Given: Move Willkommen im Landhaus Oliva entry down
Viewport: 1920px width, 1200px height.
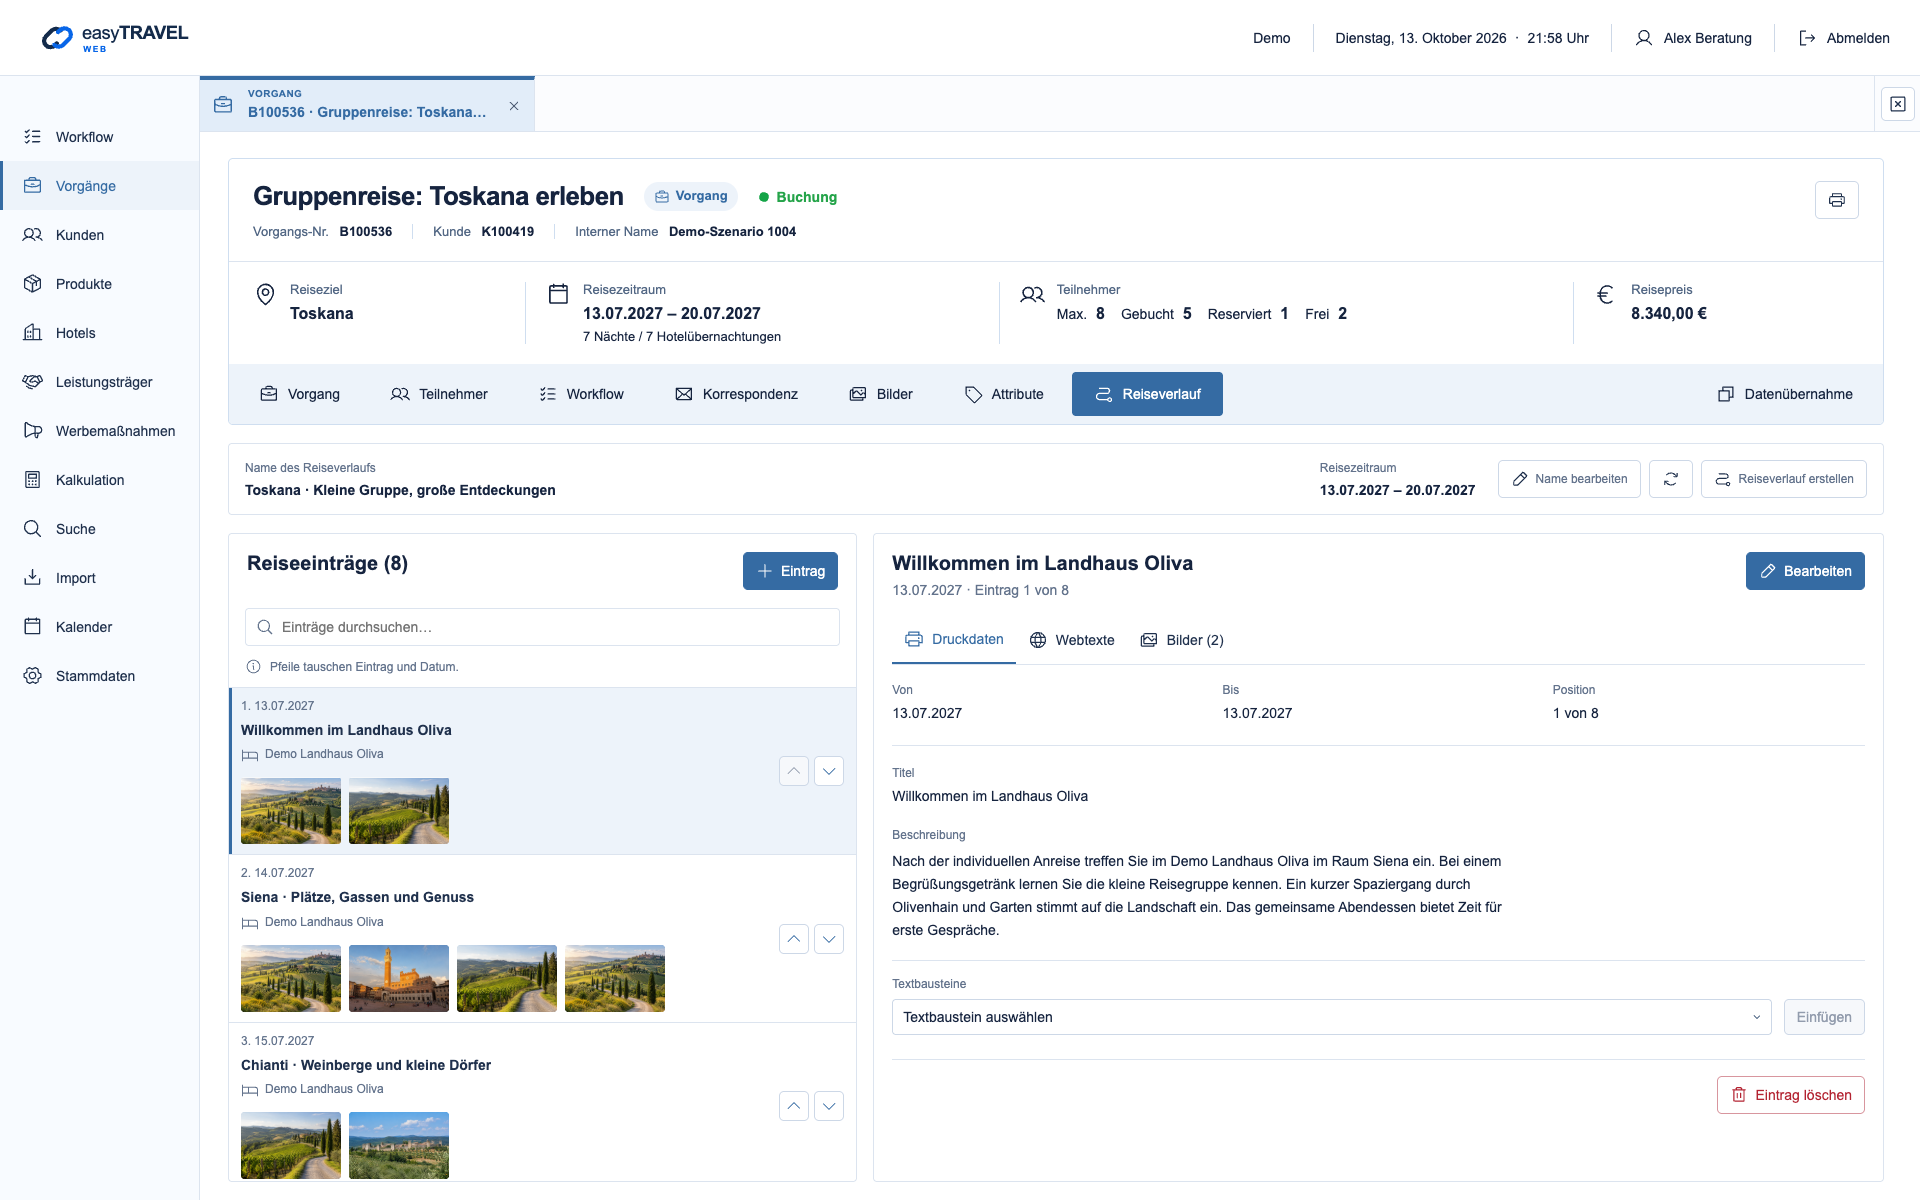Looking at the screenshot, I should (829, 771).
